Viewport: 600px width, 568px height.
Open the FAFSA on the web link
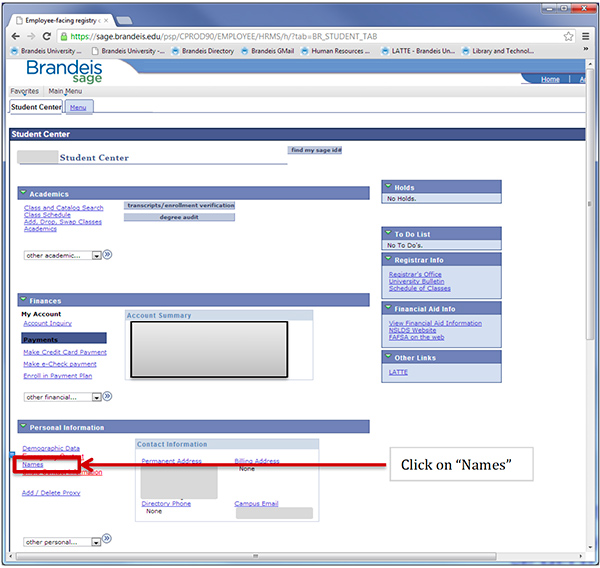417,337
